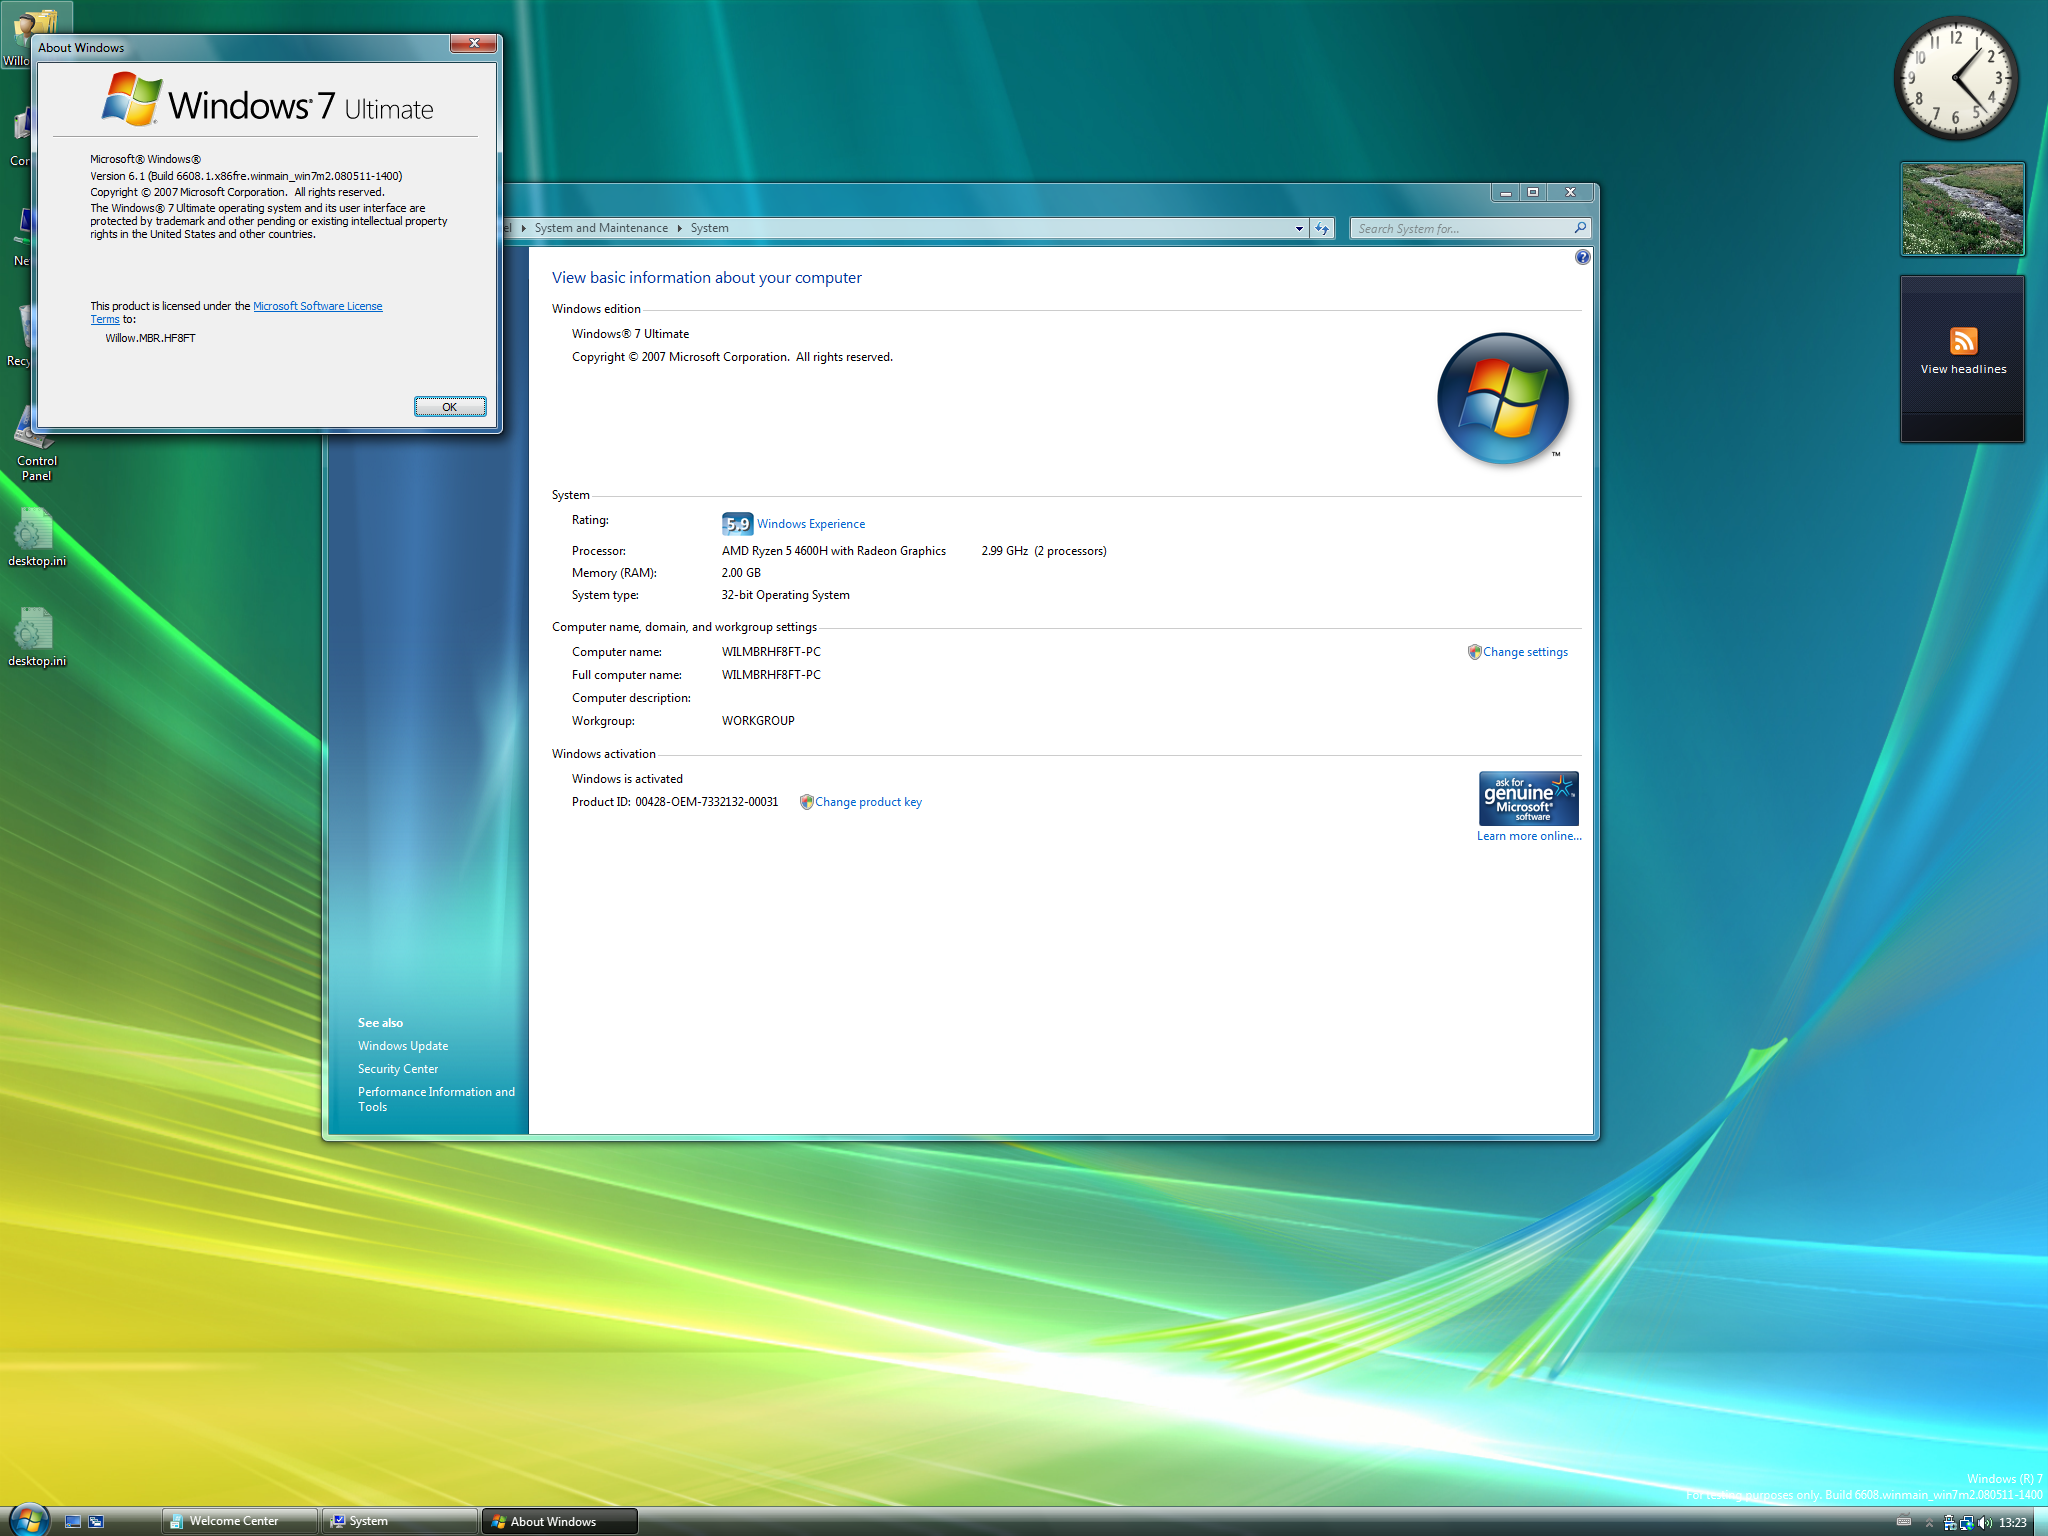This screenshot has width=2048, height=1536.
Task: Open the Start menu orb
Action: pos(27,1520)
